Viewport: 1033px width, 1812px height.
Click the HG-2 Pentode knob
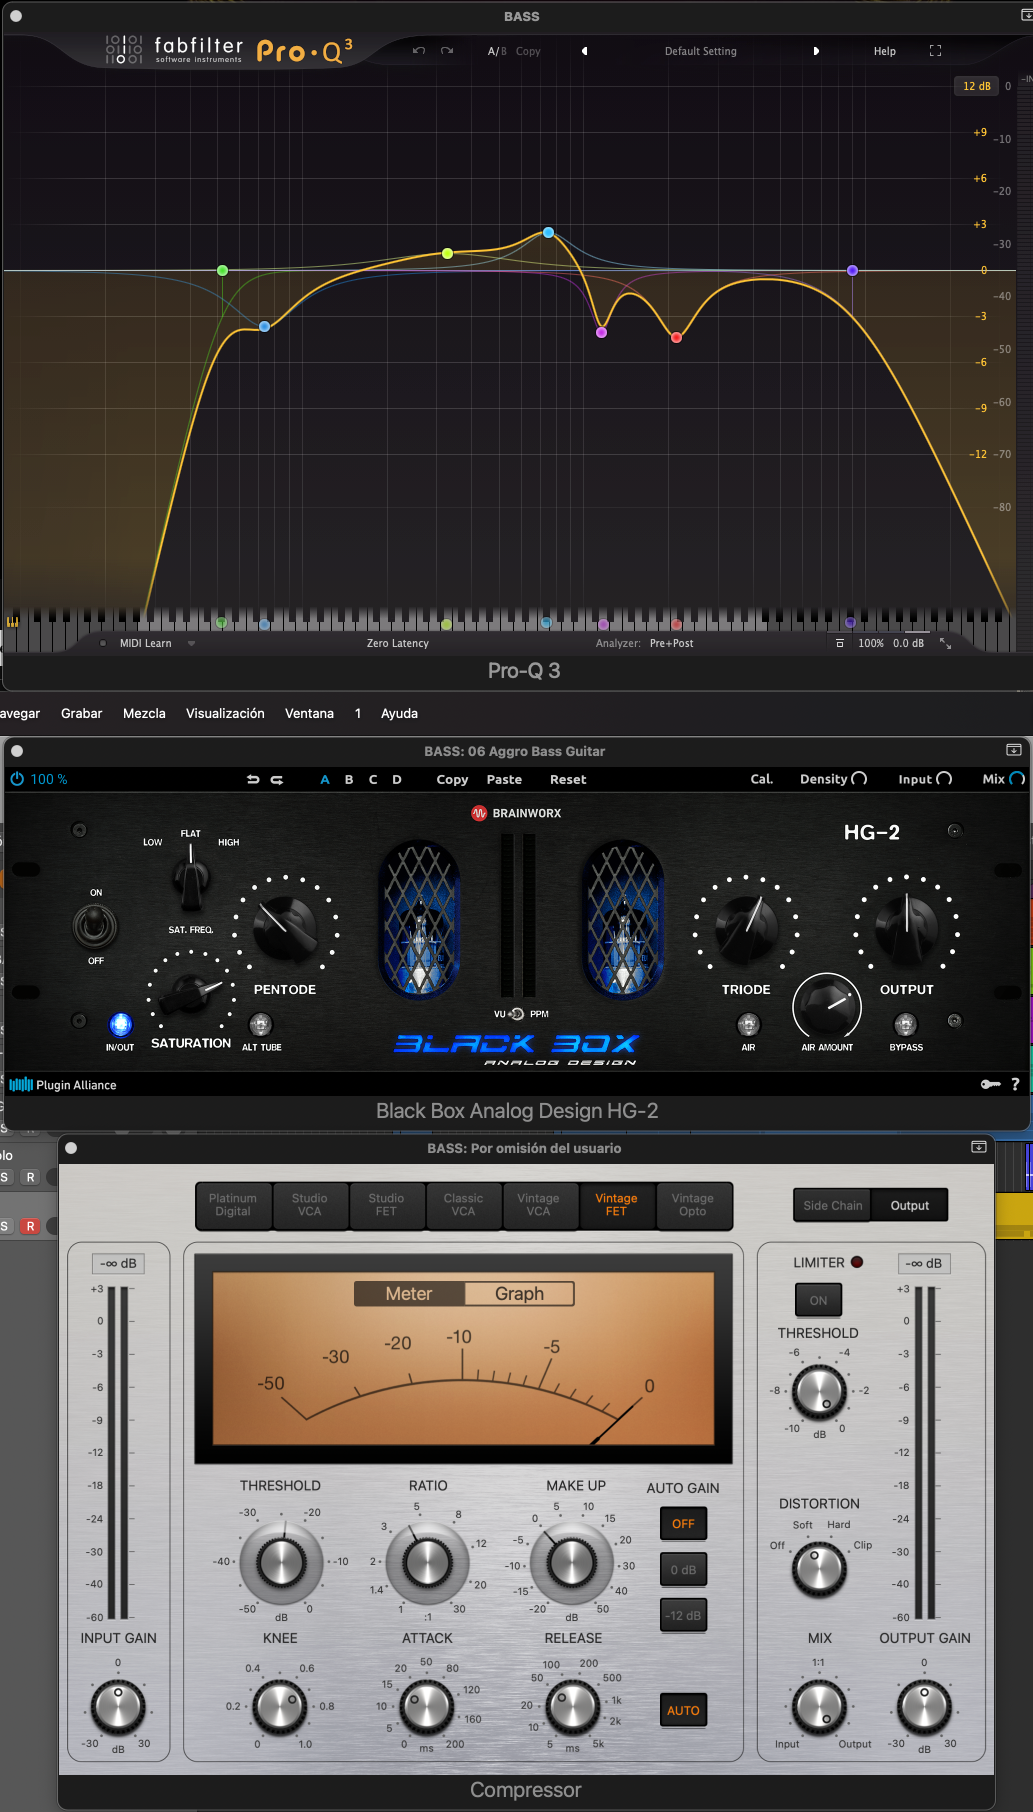point(285,928)
